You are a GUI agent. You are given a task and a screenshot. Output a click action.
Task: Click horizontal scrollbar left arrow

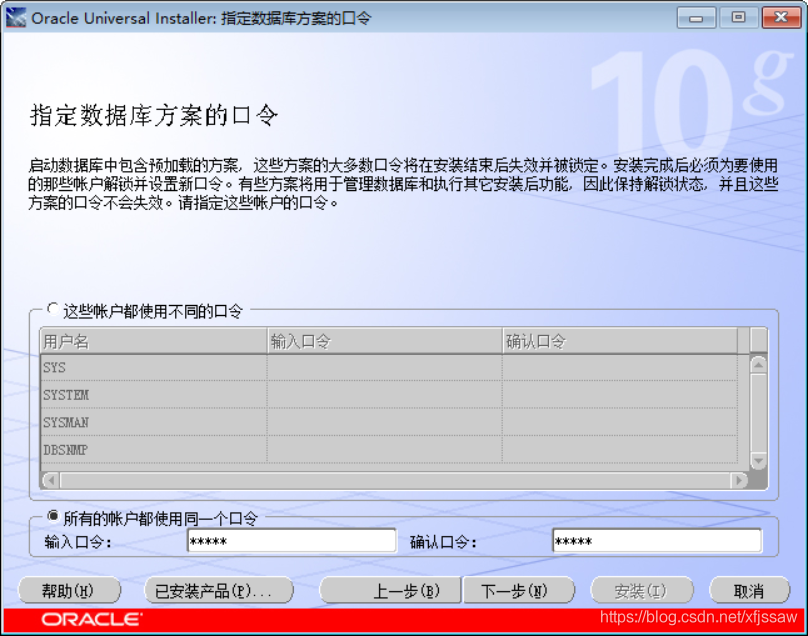point(50,480)
